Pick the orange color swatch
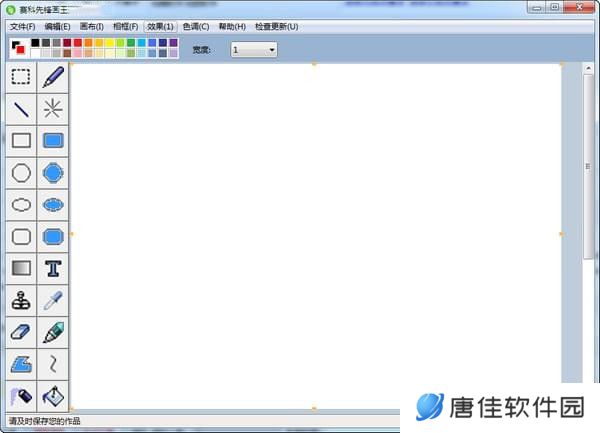The width and height of the screenshot is (600, 433). tap(88, 42)
